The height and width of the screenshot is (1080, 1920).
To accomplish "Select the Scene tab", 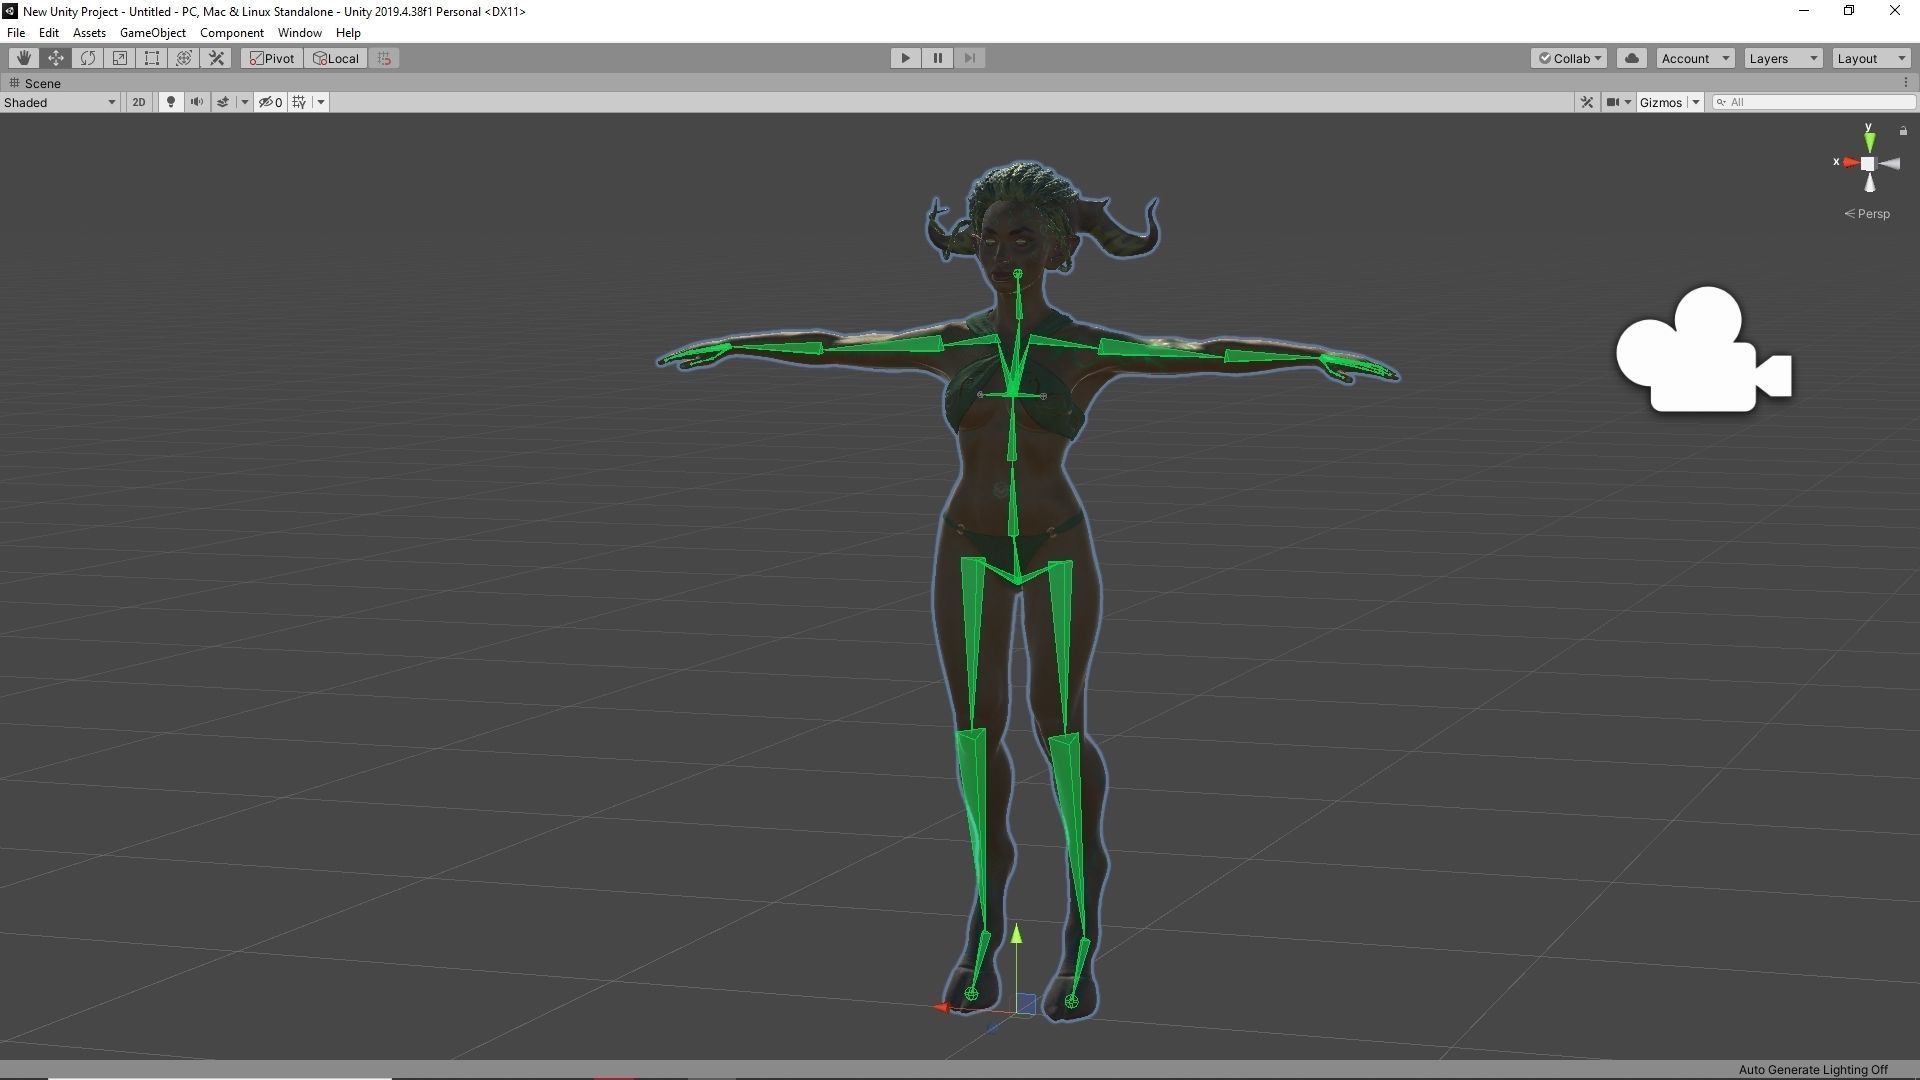I will tap(35, 83).
